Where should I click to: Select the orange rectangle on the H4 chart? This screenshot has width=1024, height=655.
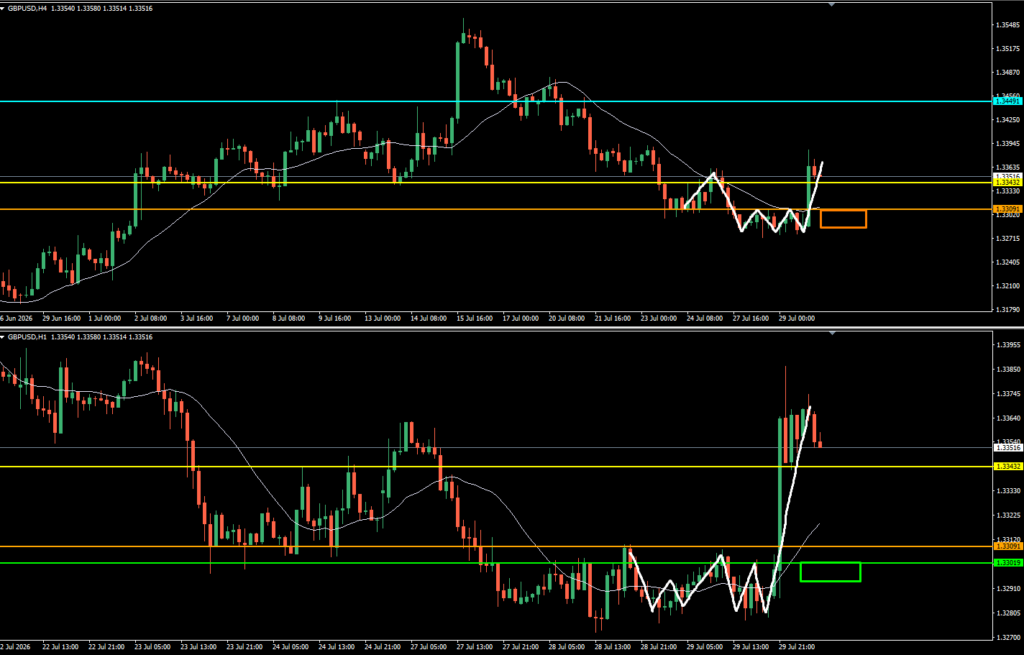tap(843, 219)
